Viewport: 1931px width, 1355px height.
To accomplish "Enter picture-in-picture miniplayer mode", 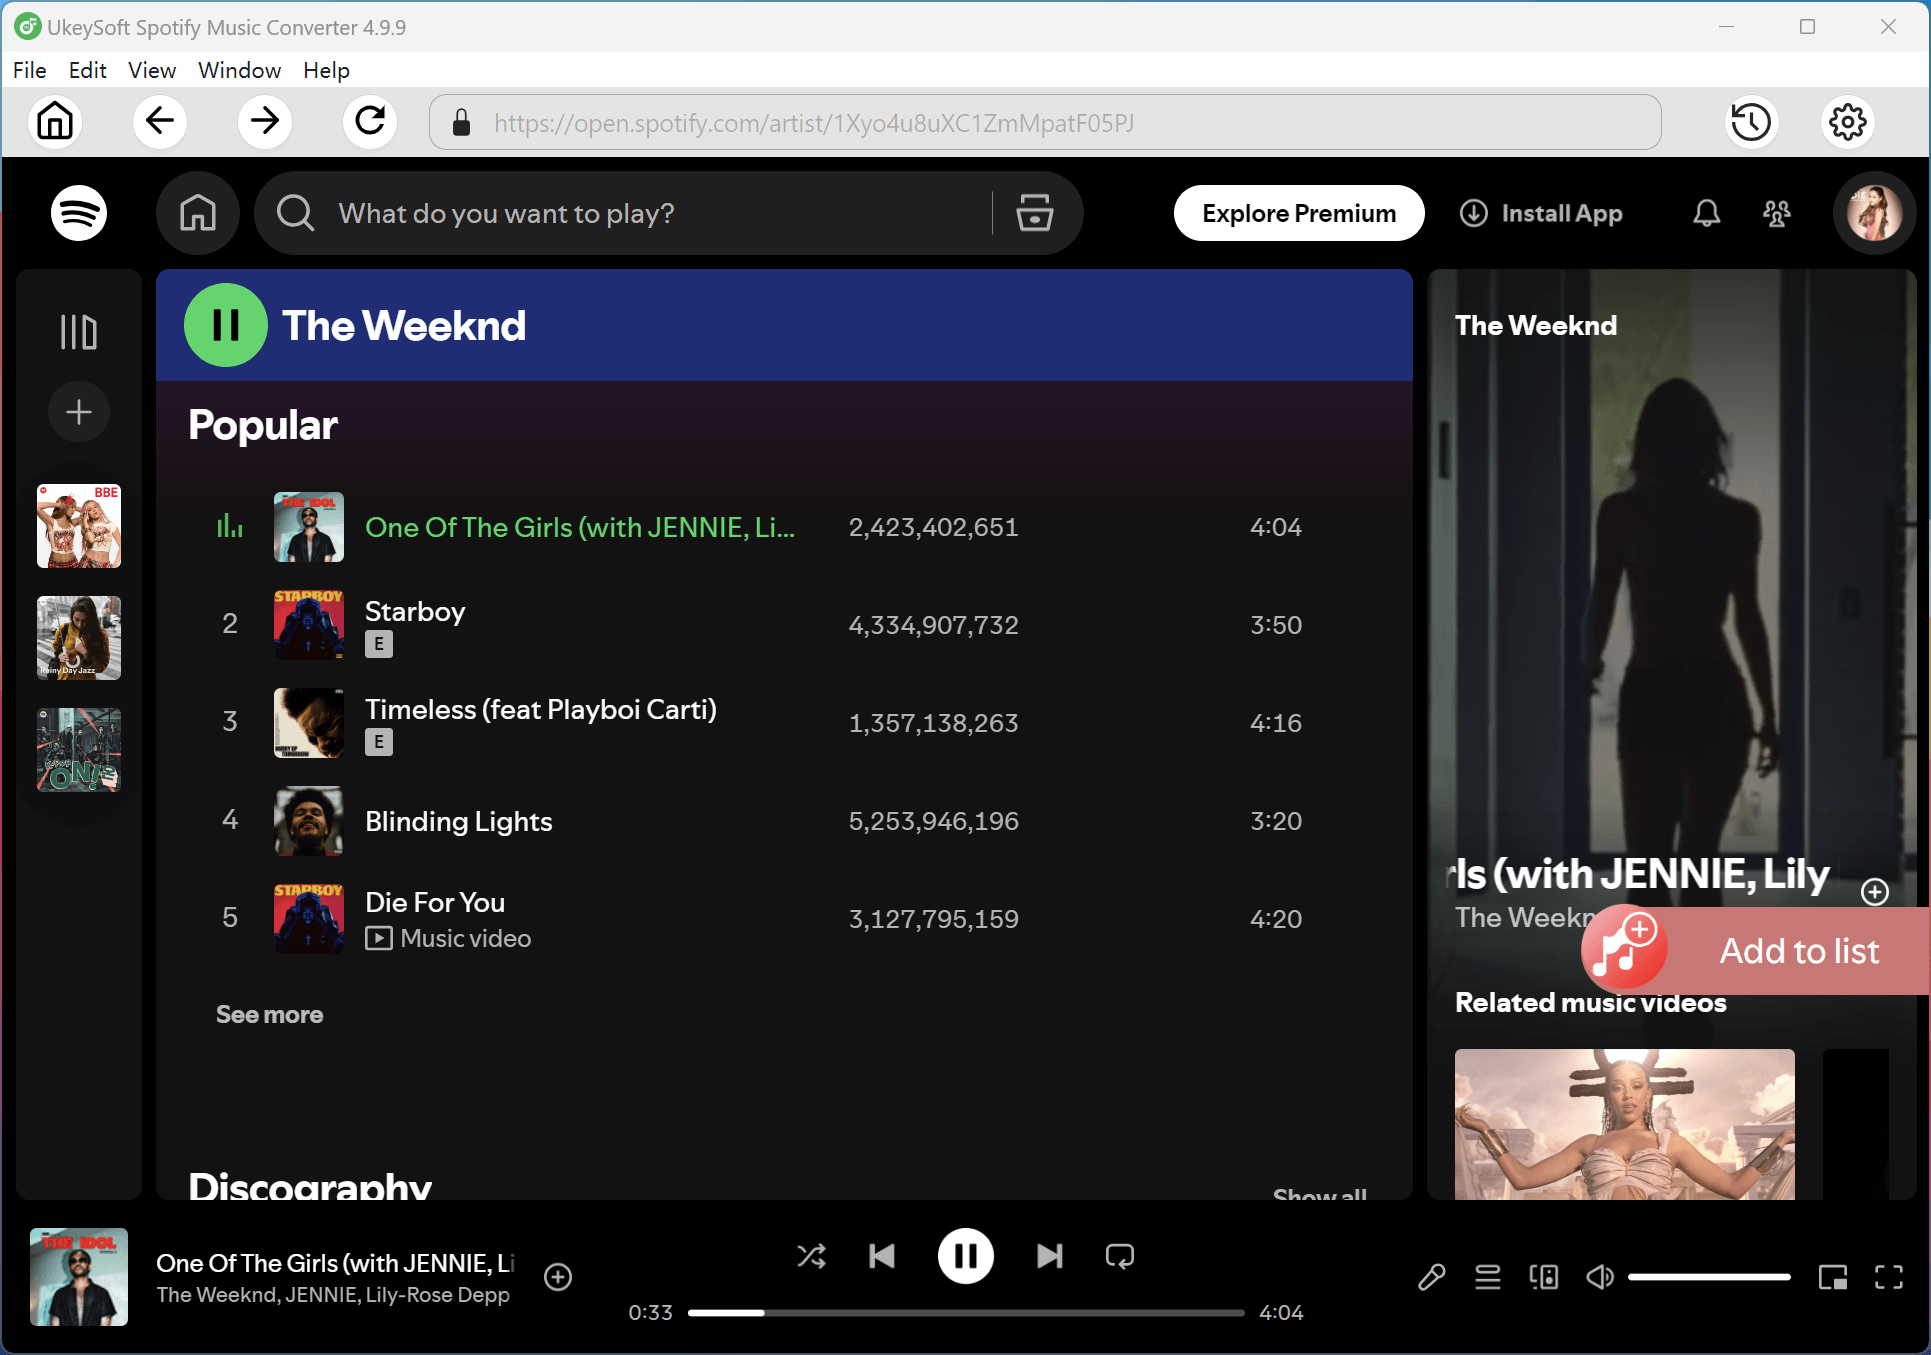I will 1833,1277.
